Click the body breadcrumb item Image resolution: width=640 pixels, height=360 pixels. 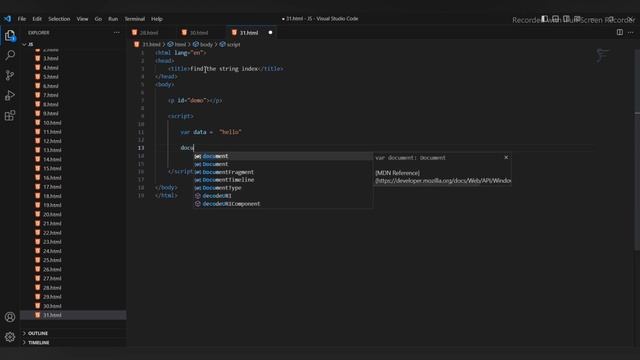tap(206, 44)
